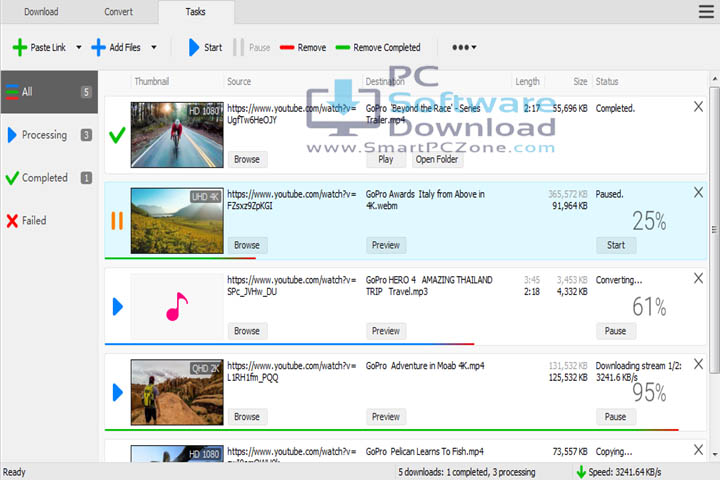Viewport: 720px width, 480px height.
Task: Open the hamburger main menu icon
Action: (x=706, y=11)
